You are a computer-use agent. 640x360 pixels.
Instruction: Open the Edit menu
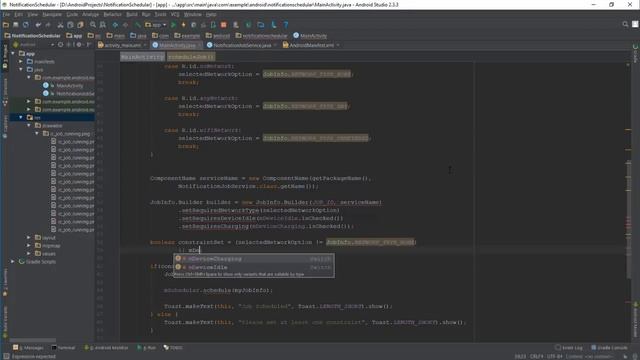[x=18, y=14]
